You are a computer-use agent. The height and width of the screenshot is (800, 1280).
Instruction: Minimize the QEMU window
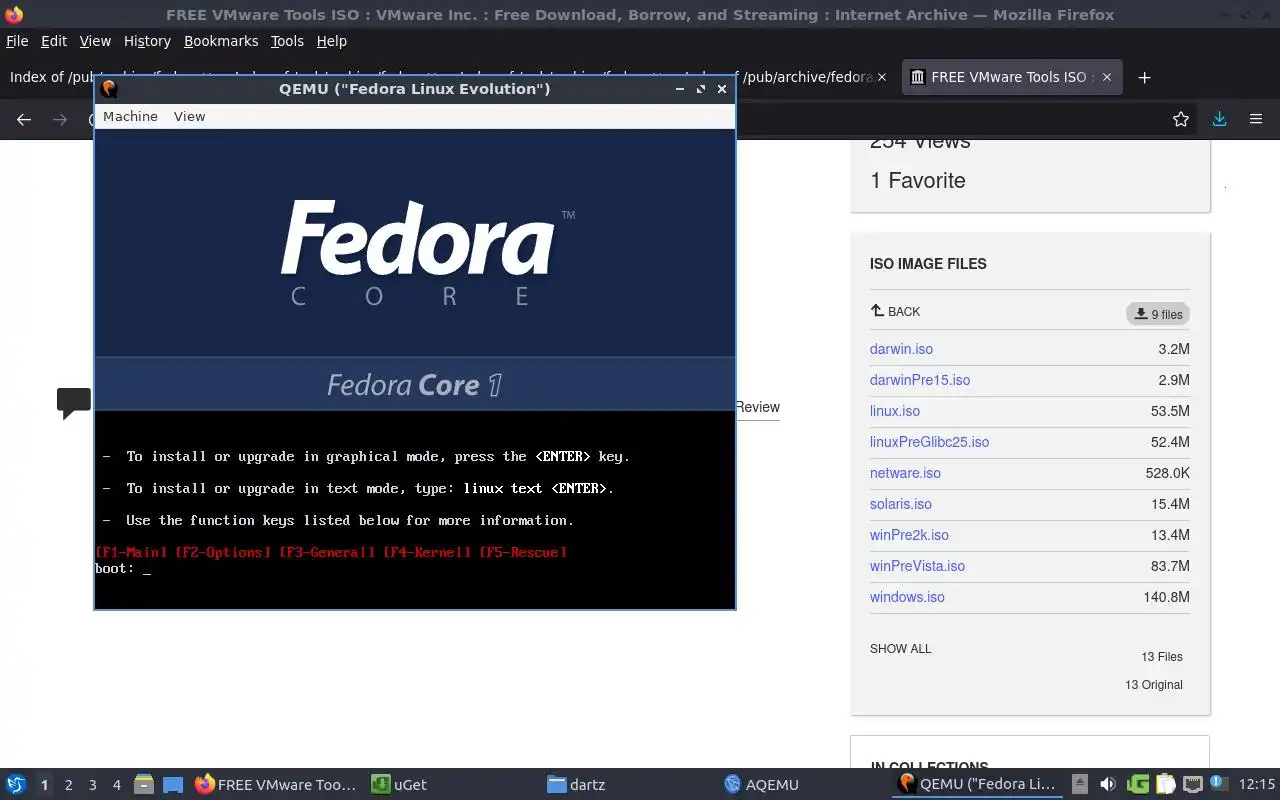(680, 89)
